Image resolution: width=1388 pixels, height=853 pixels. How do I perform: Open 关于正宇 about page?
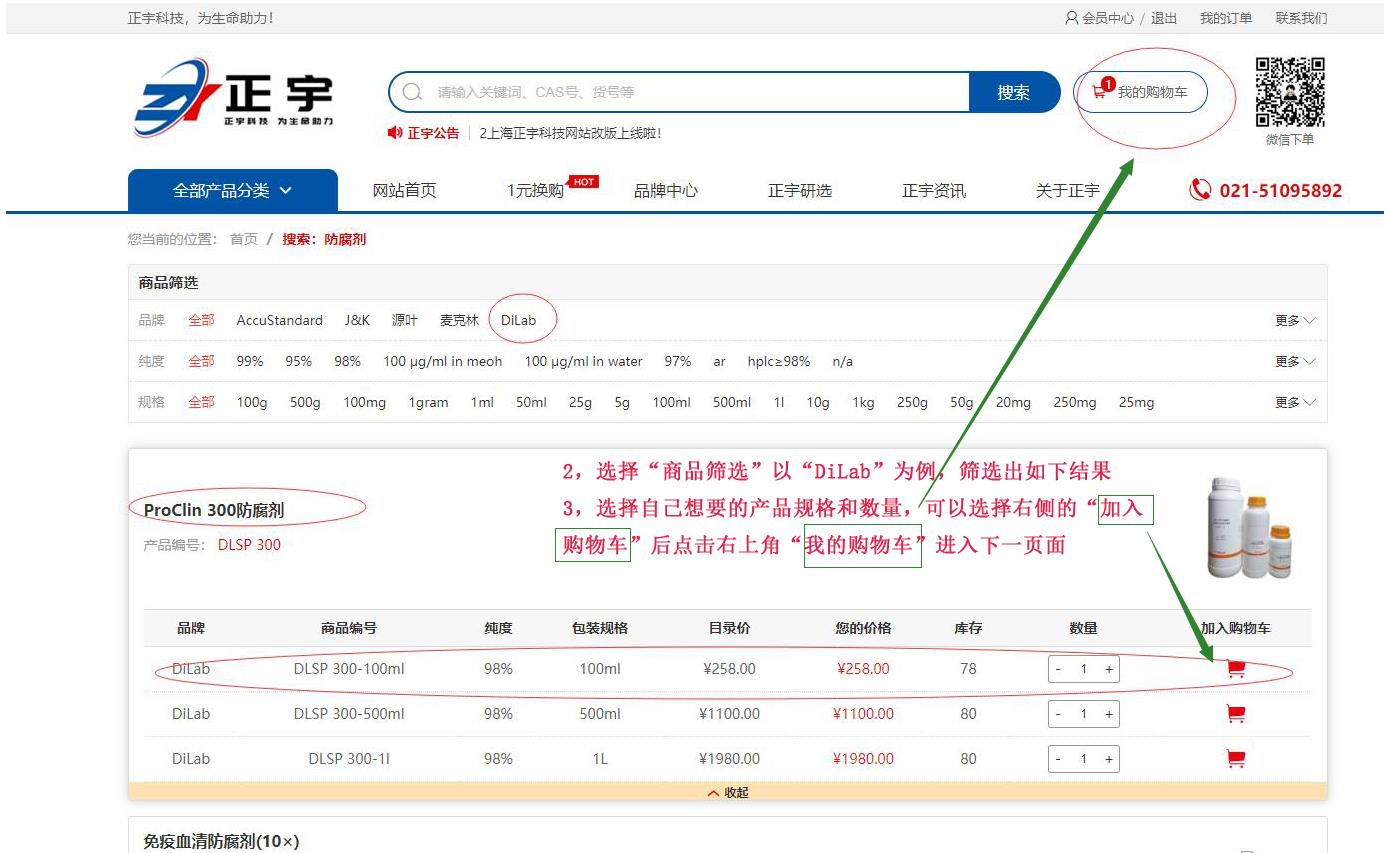[x=1068, y=190]
